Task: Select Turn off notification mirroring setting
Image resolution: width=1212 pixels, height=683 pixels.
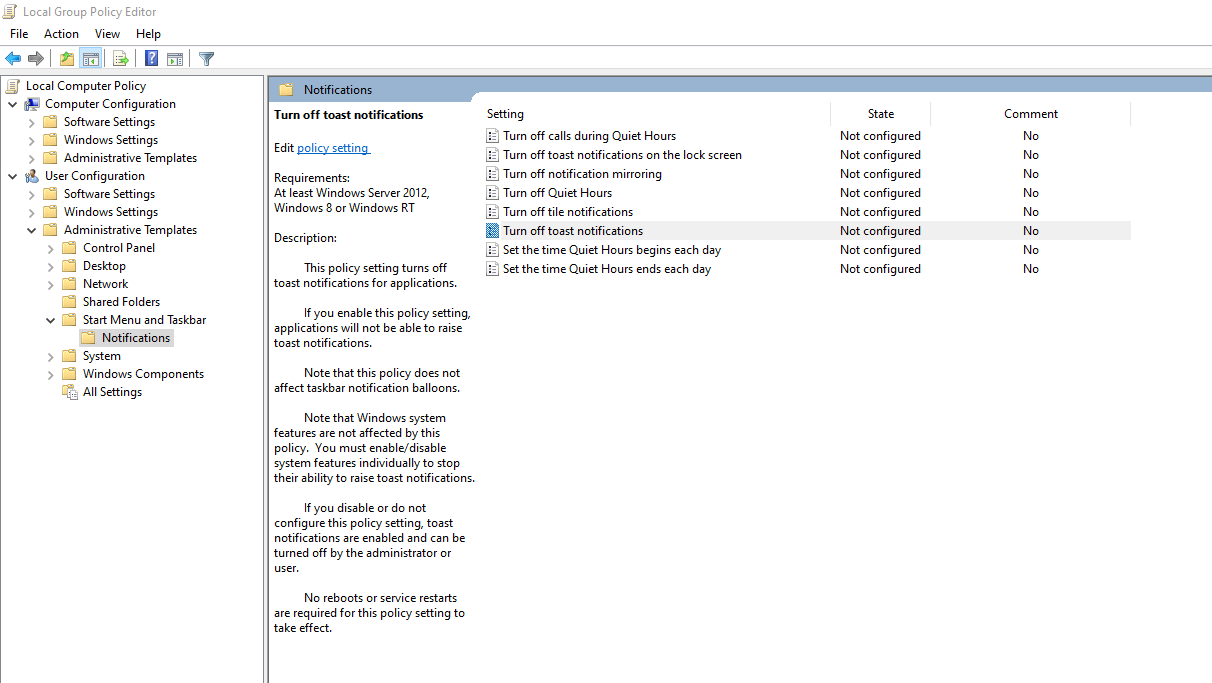Action: tap(582, 174)
